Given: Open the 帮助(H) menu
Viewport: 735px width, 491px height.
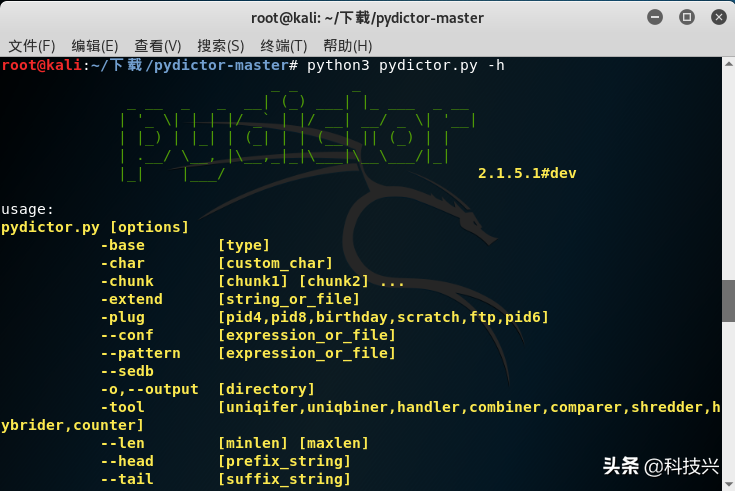Looking at the screenshot, I should coord(347,46).
